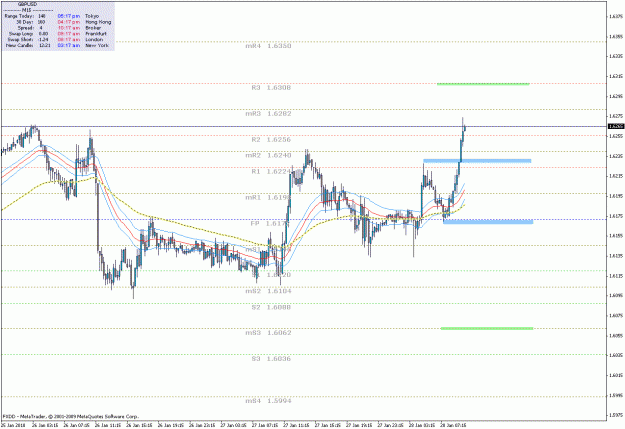Click the 28 Jan 07:15 time axis label
This screenshot has height=429, width=625.
(x=454, y=425)
